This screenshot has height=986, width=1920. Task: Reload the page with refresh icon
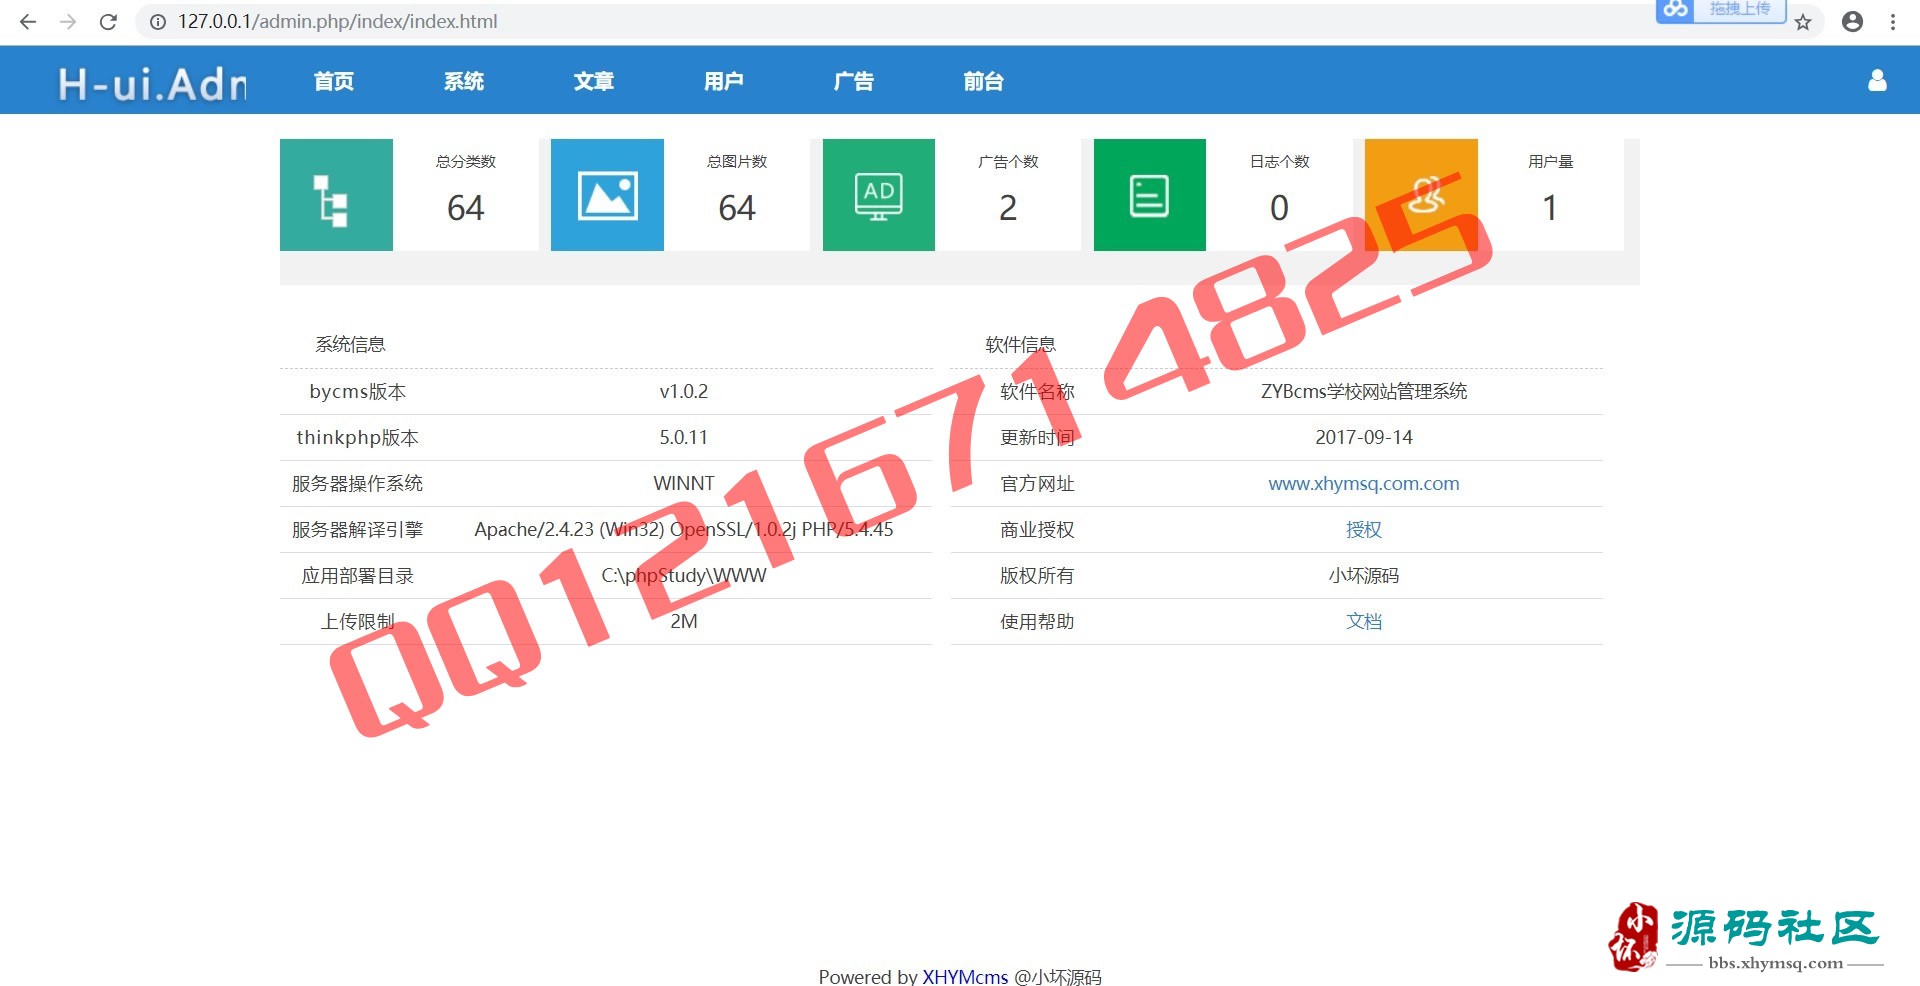[108, 21]
